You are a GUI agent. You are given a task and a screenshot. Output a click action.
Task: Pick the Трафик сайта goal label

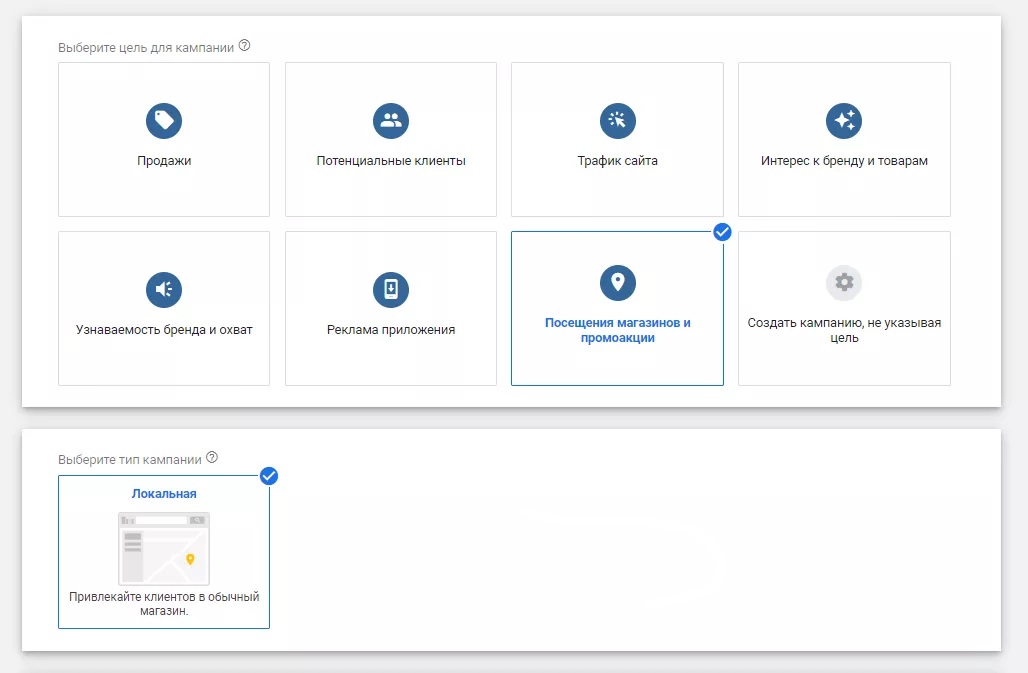point(617,161)
